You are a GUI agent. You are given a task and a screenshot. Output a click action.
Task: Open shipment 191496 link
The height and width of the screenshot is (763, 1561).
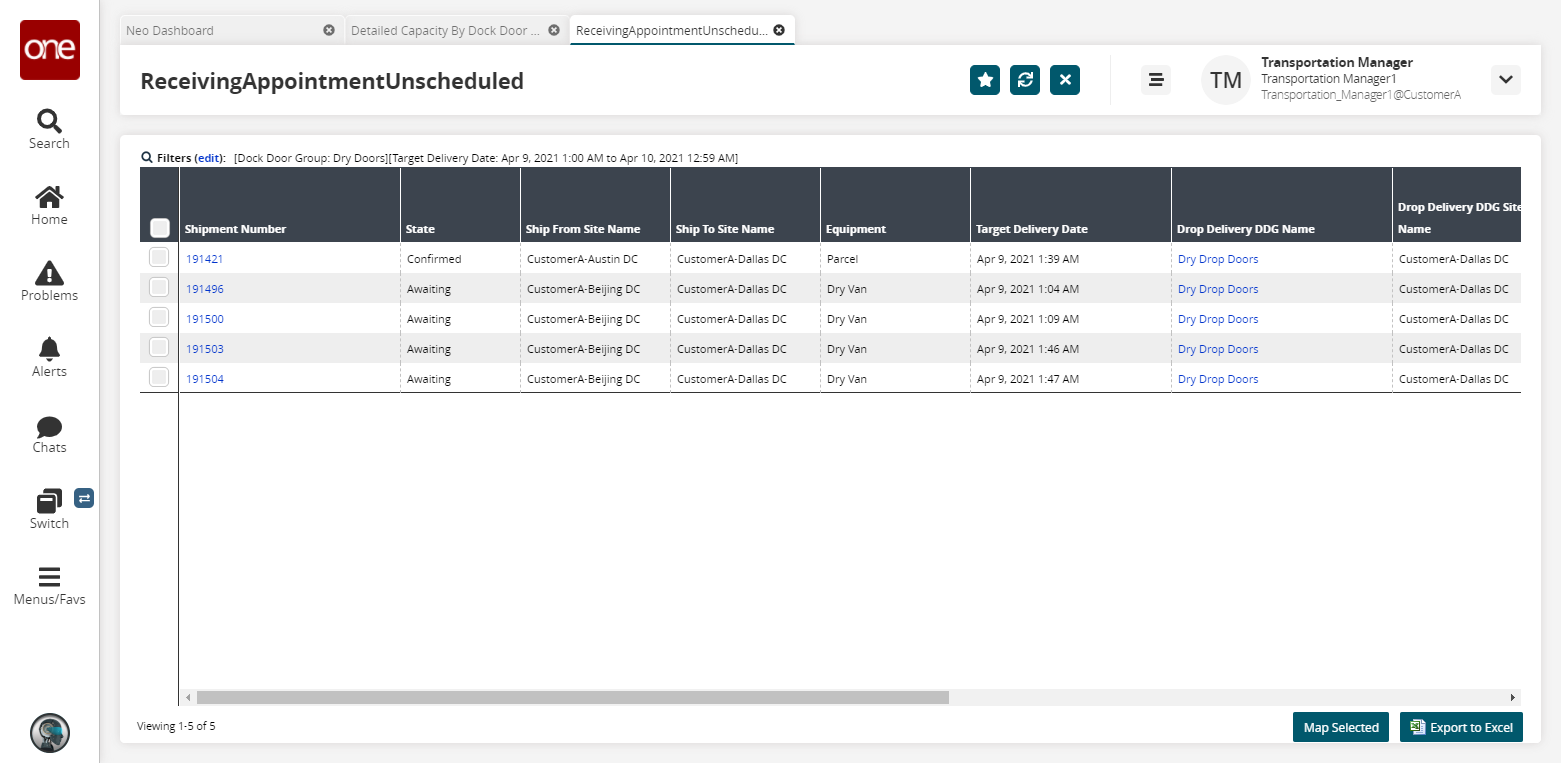tap(205, 289)
